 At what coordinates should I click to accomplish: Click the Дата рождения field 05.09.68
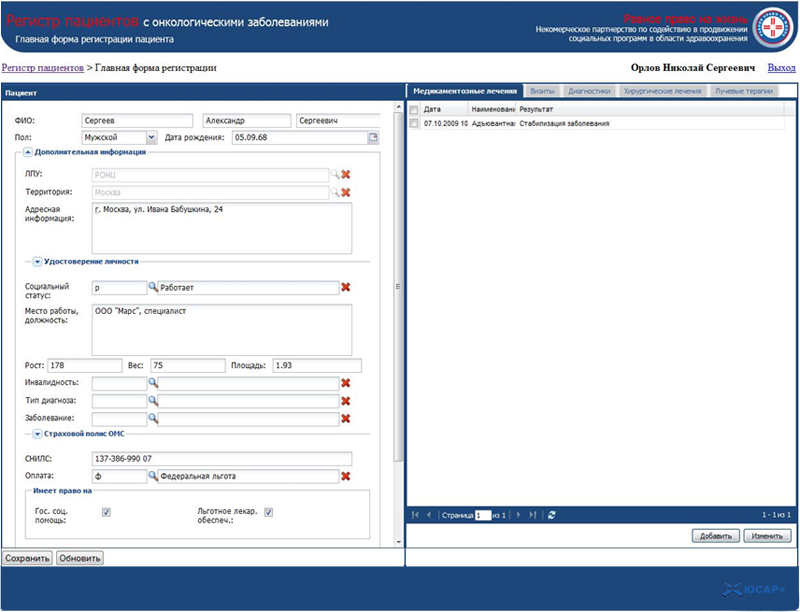(x=300, y=137)
